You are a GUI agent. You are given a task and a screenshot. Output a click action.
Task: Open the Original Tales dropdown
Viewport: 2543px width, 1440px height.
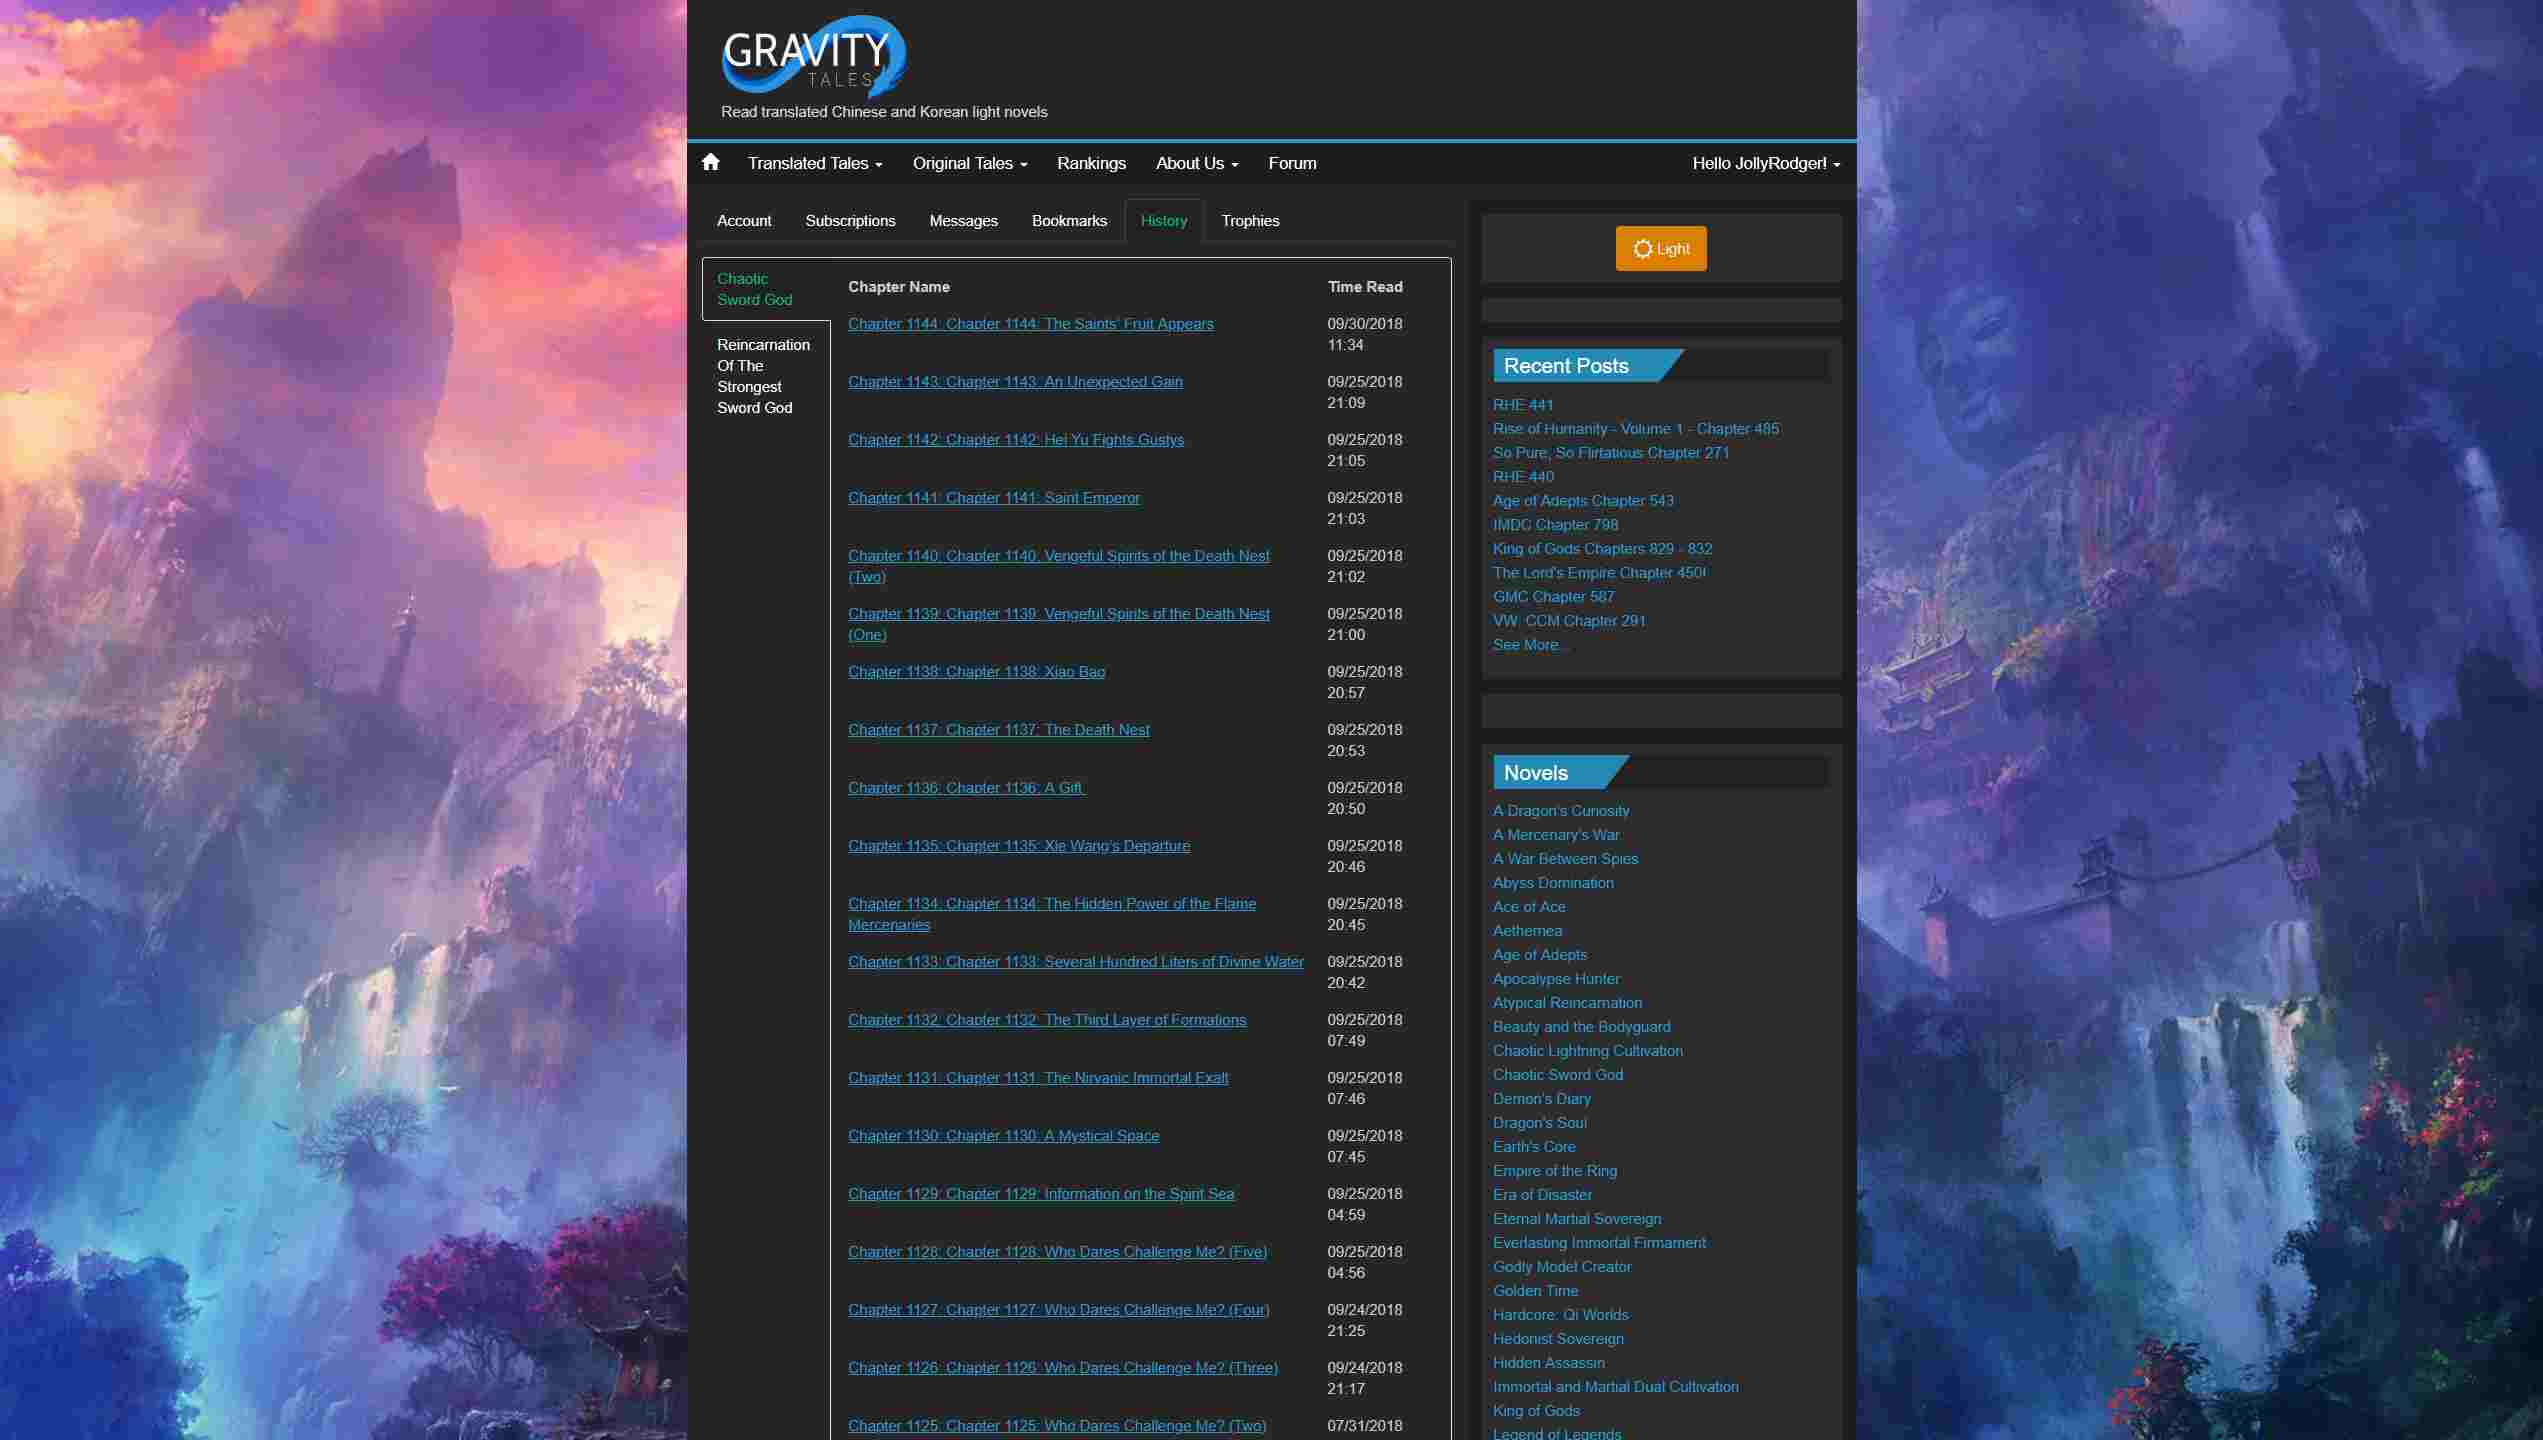969,163
